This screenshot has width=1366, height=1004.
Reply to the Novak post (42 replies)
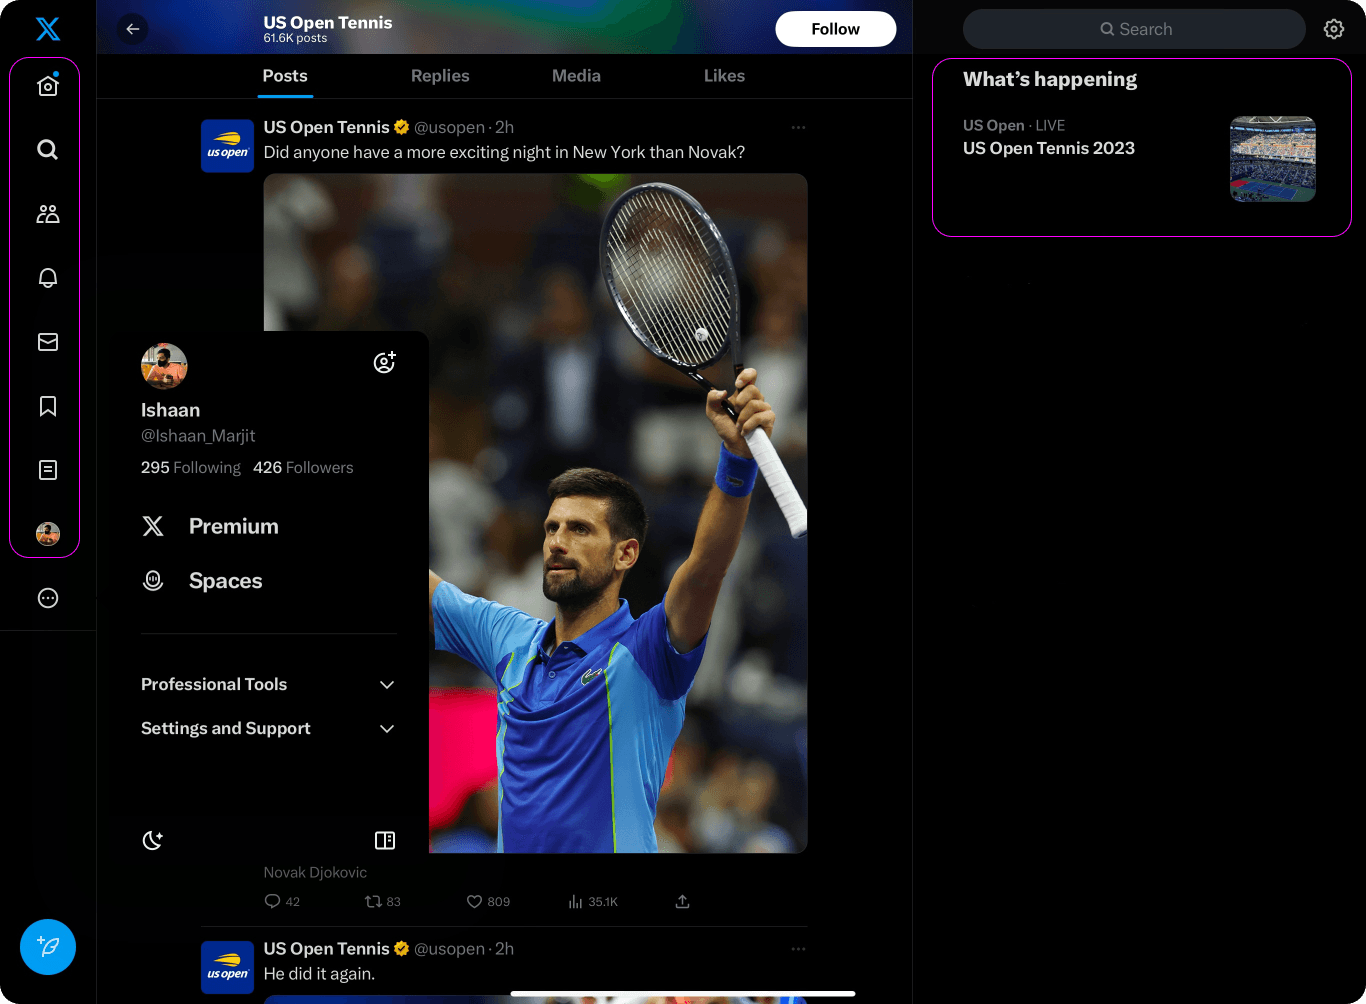282,901
